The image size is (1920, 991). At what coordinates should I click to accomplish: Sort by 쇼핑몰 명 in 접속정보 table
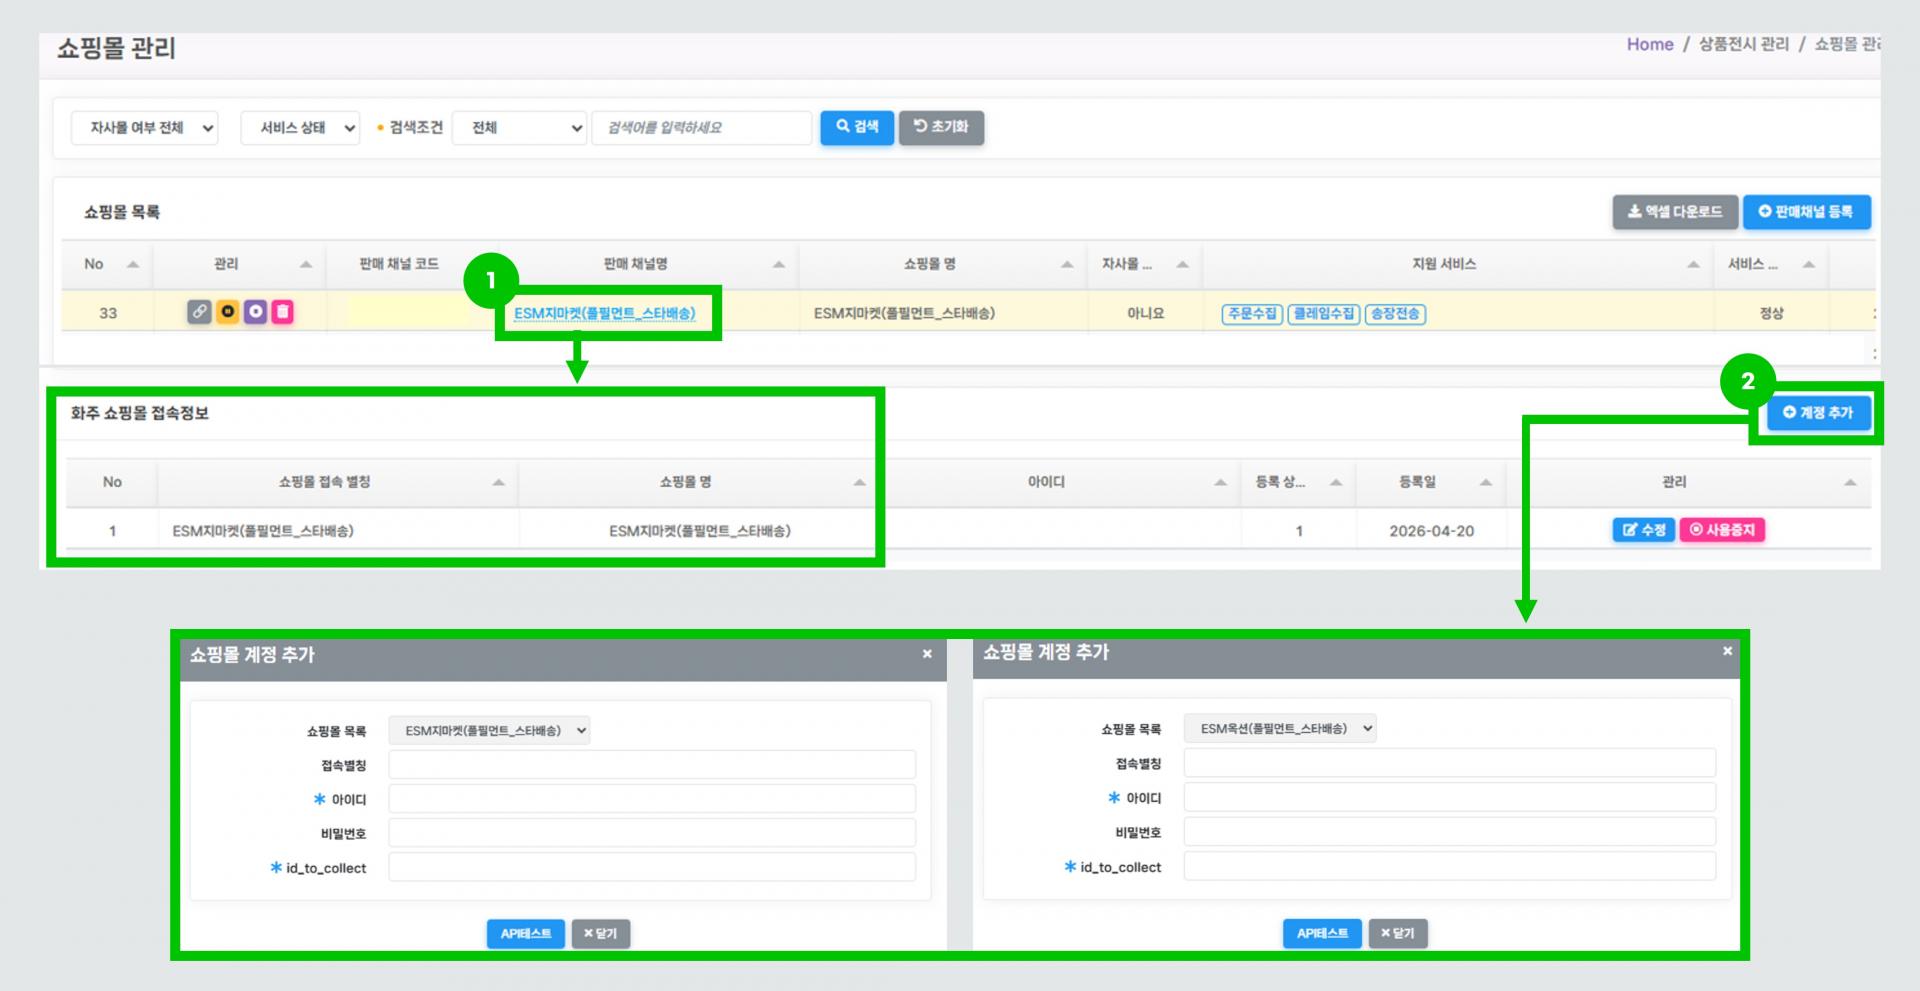click(x=859, y=482)
